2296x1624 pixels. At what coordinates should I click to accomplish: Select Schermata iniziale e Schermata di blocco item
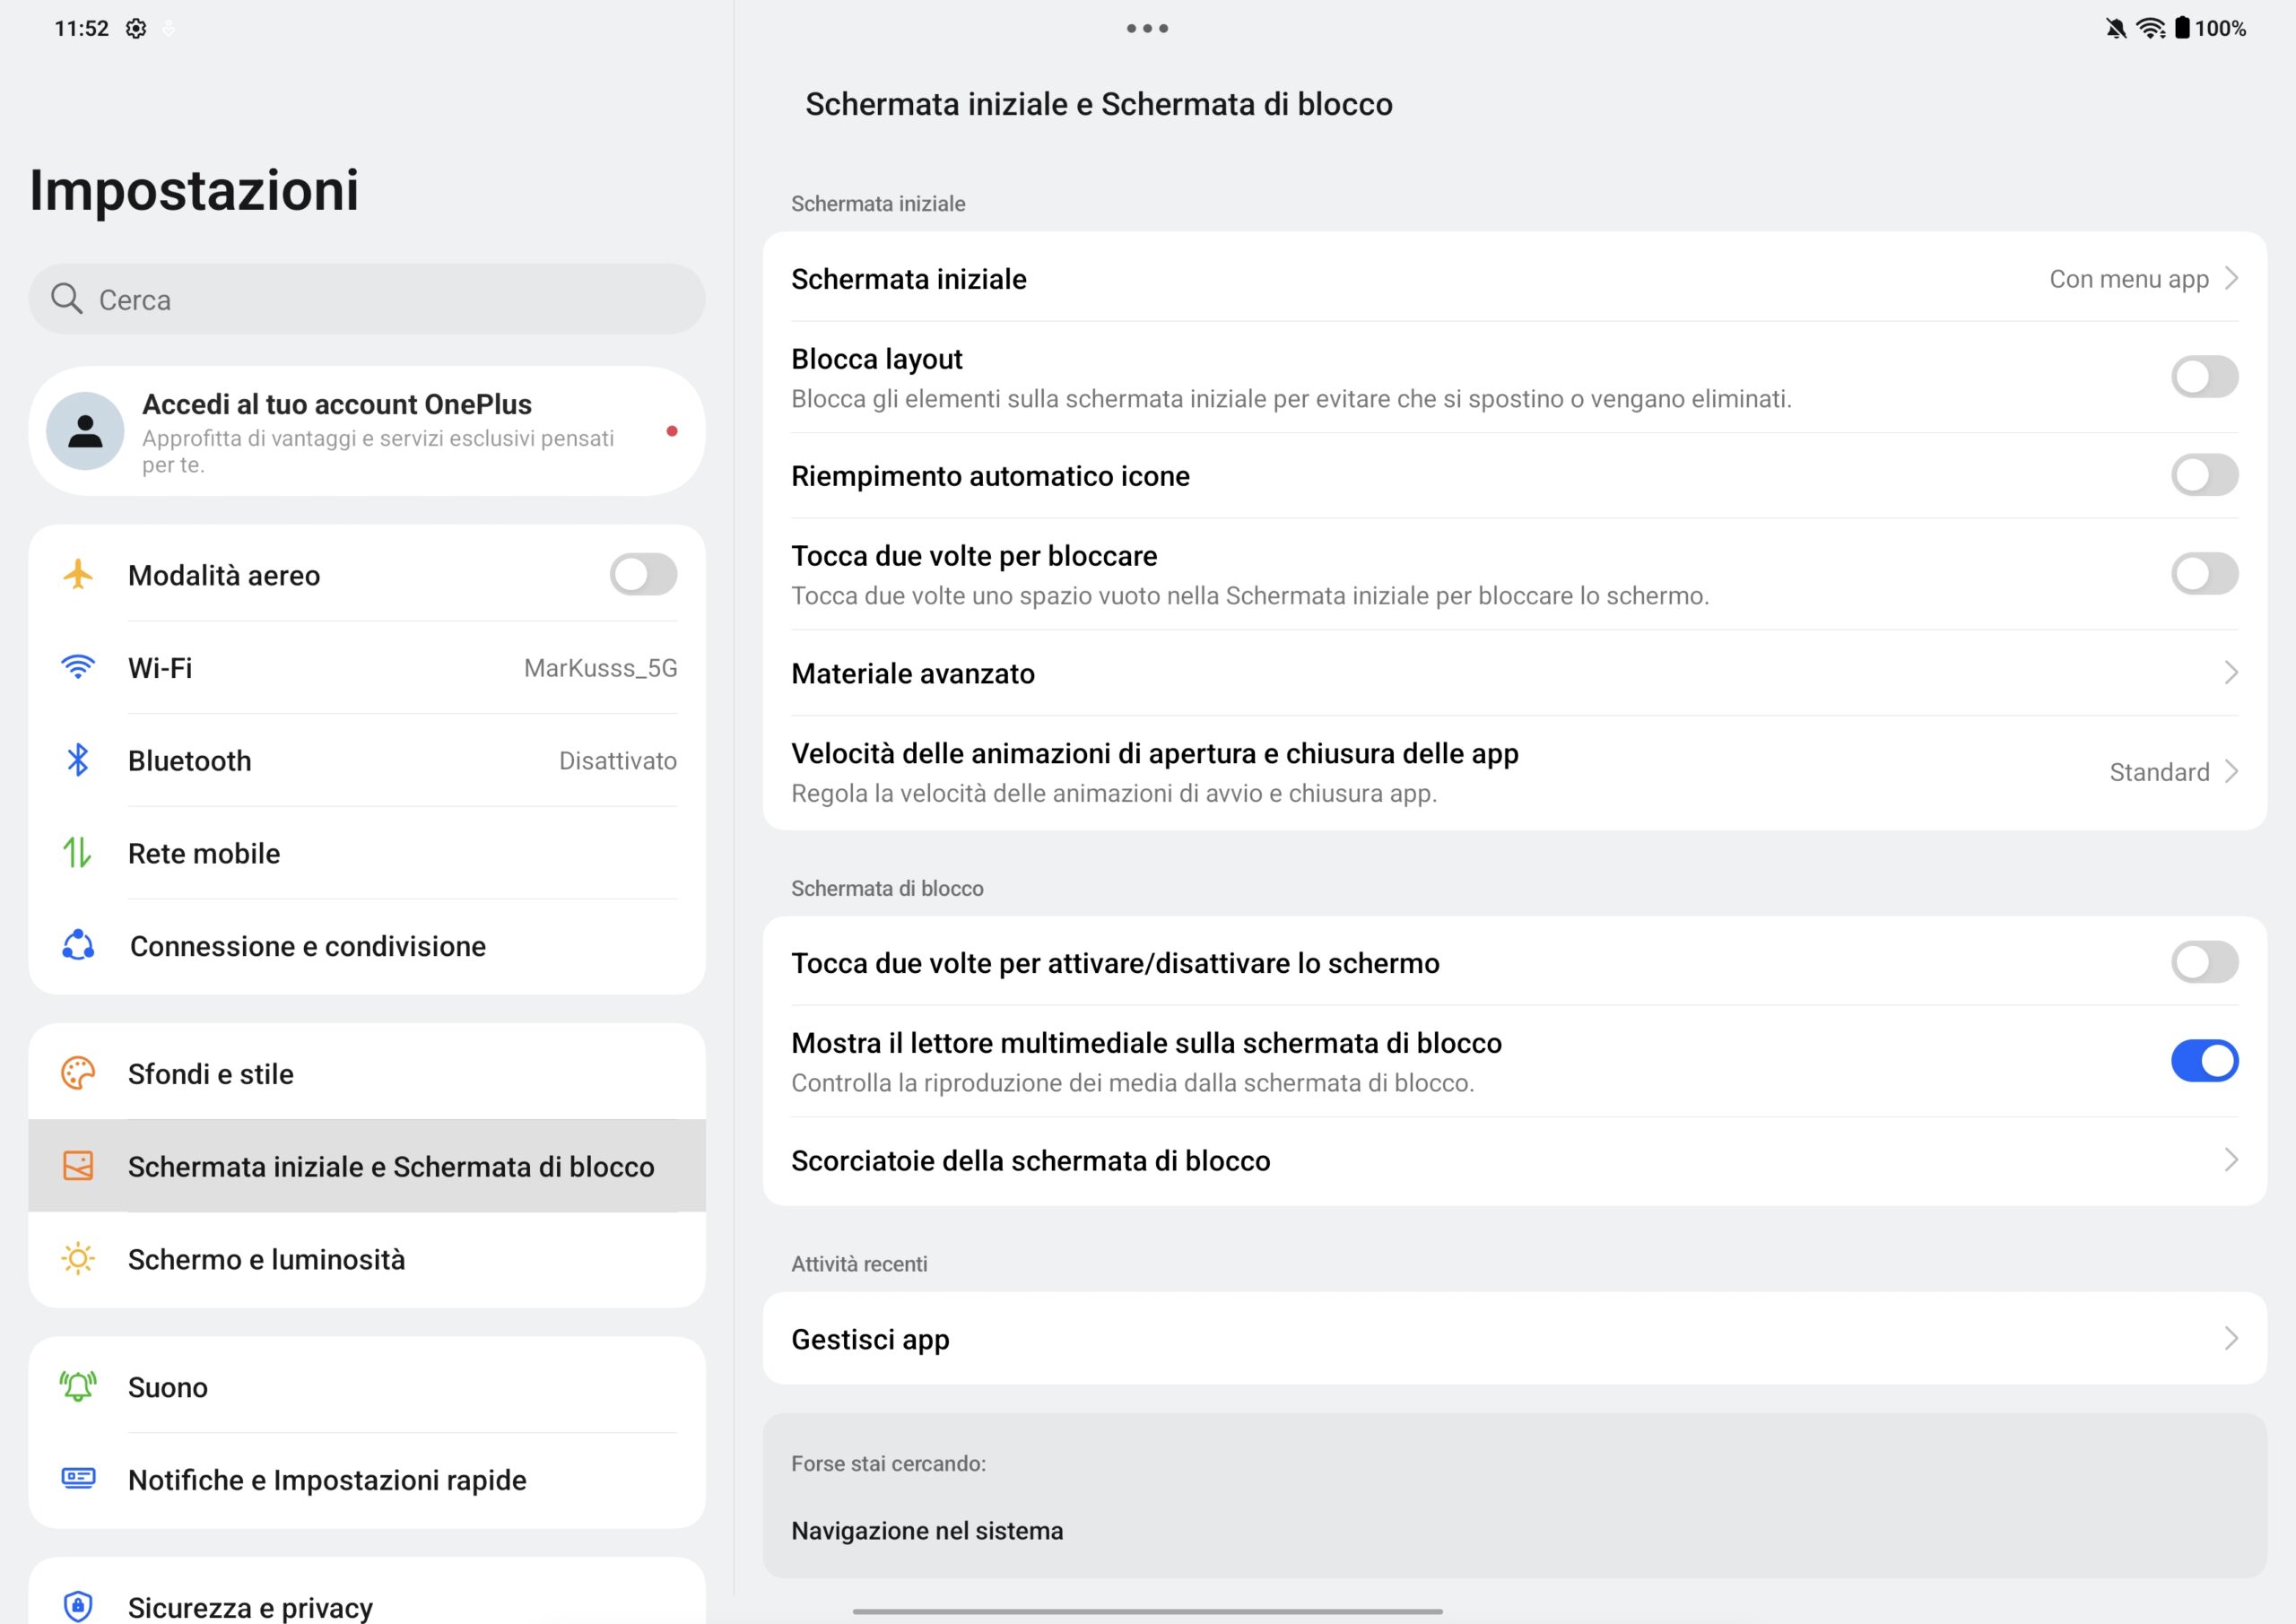point(367,1166)
